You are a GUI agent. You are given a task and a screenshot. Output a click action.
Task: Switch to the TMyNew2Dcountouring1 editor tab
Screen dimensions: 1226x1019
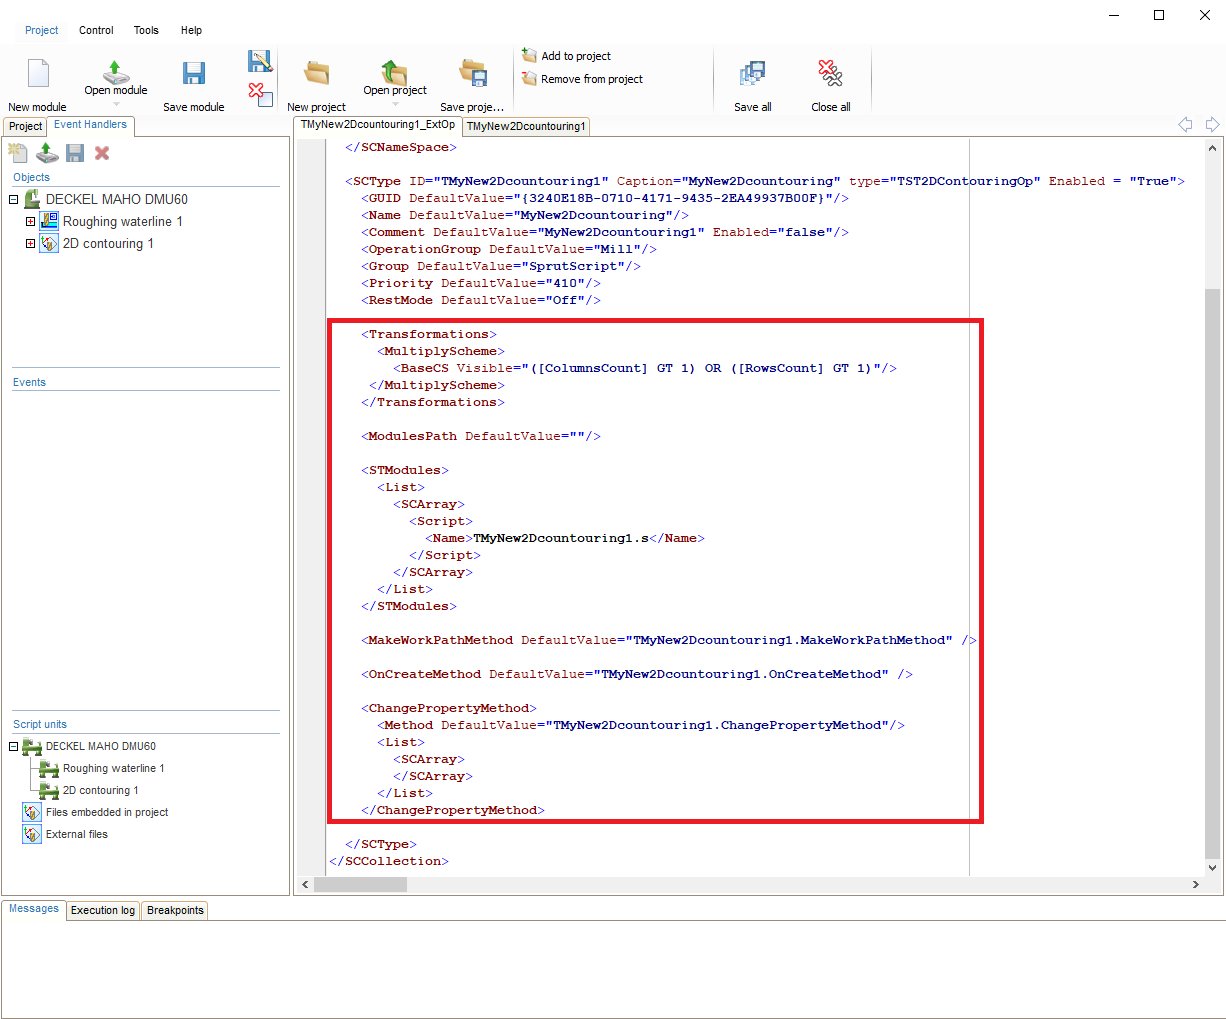pos(526,126)
